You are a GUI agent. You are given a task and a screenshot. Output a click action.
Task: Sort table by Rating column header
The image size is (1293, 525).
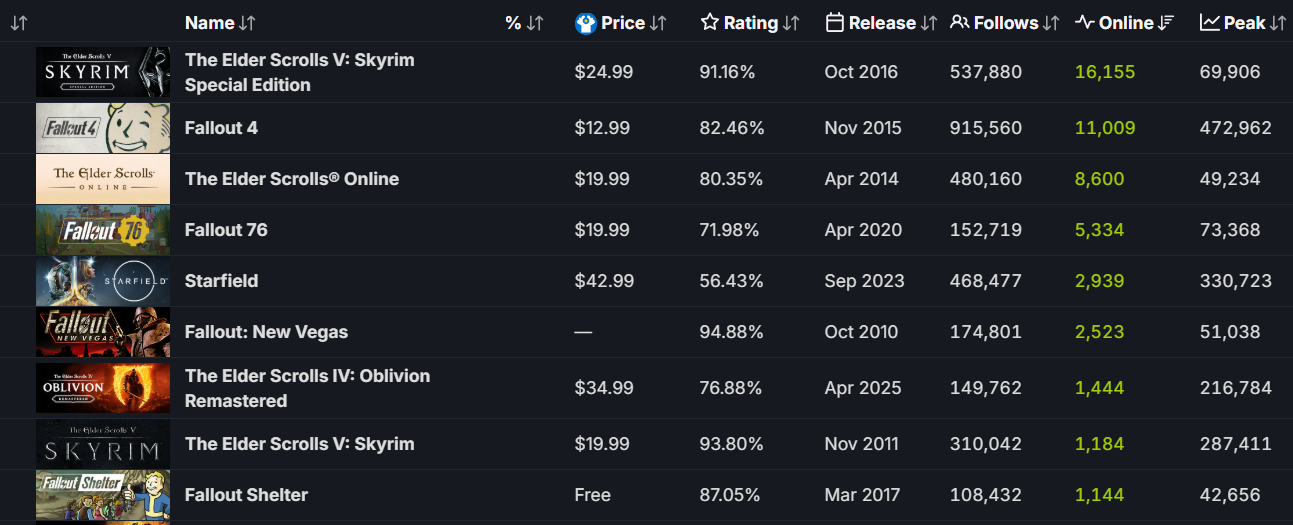(750, 22)
